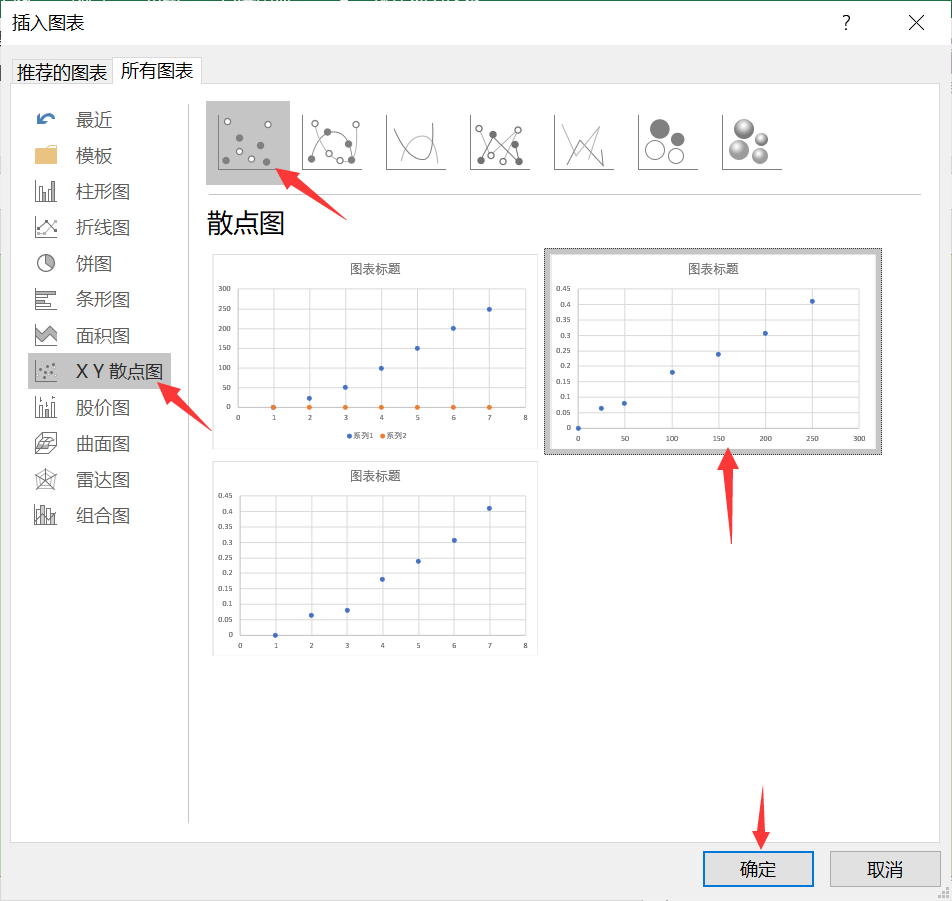952x901 pixels.
Task: Select 组合图 chart category
Action: [99, 515]
